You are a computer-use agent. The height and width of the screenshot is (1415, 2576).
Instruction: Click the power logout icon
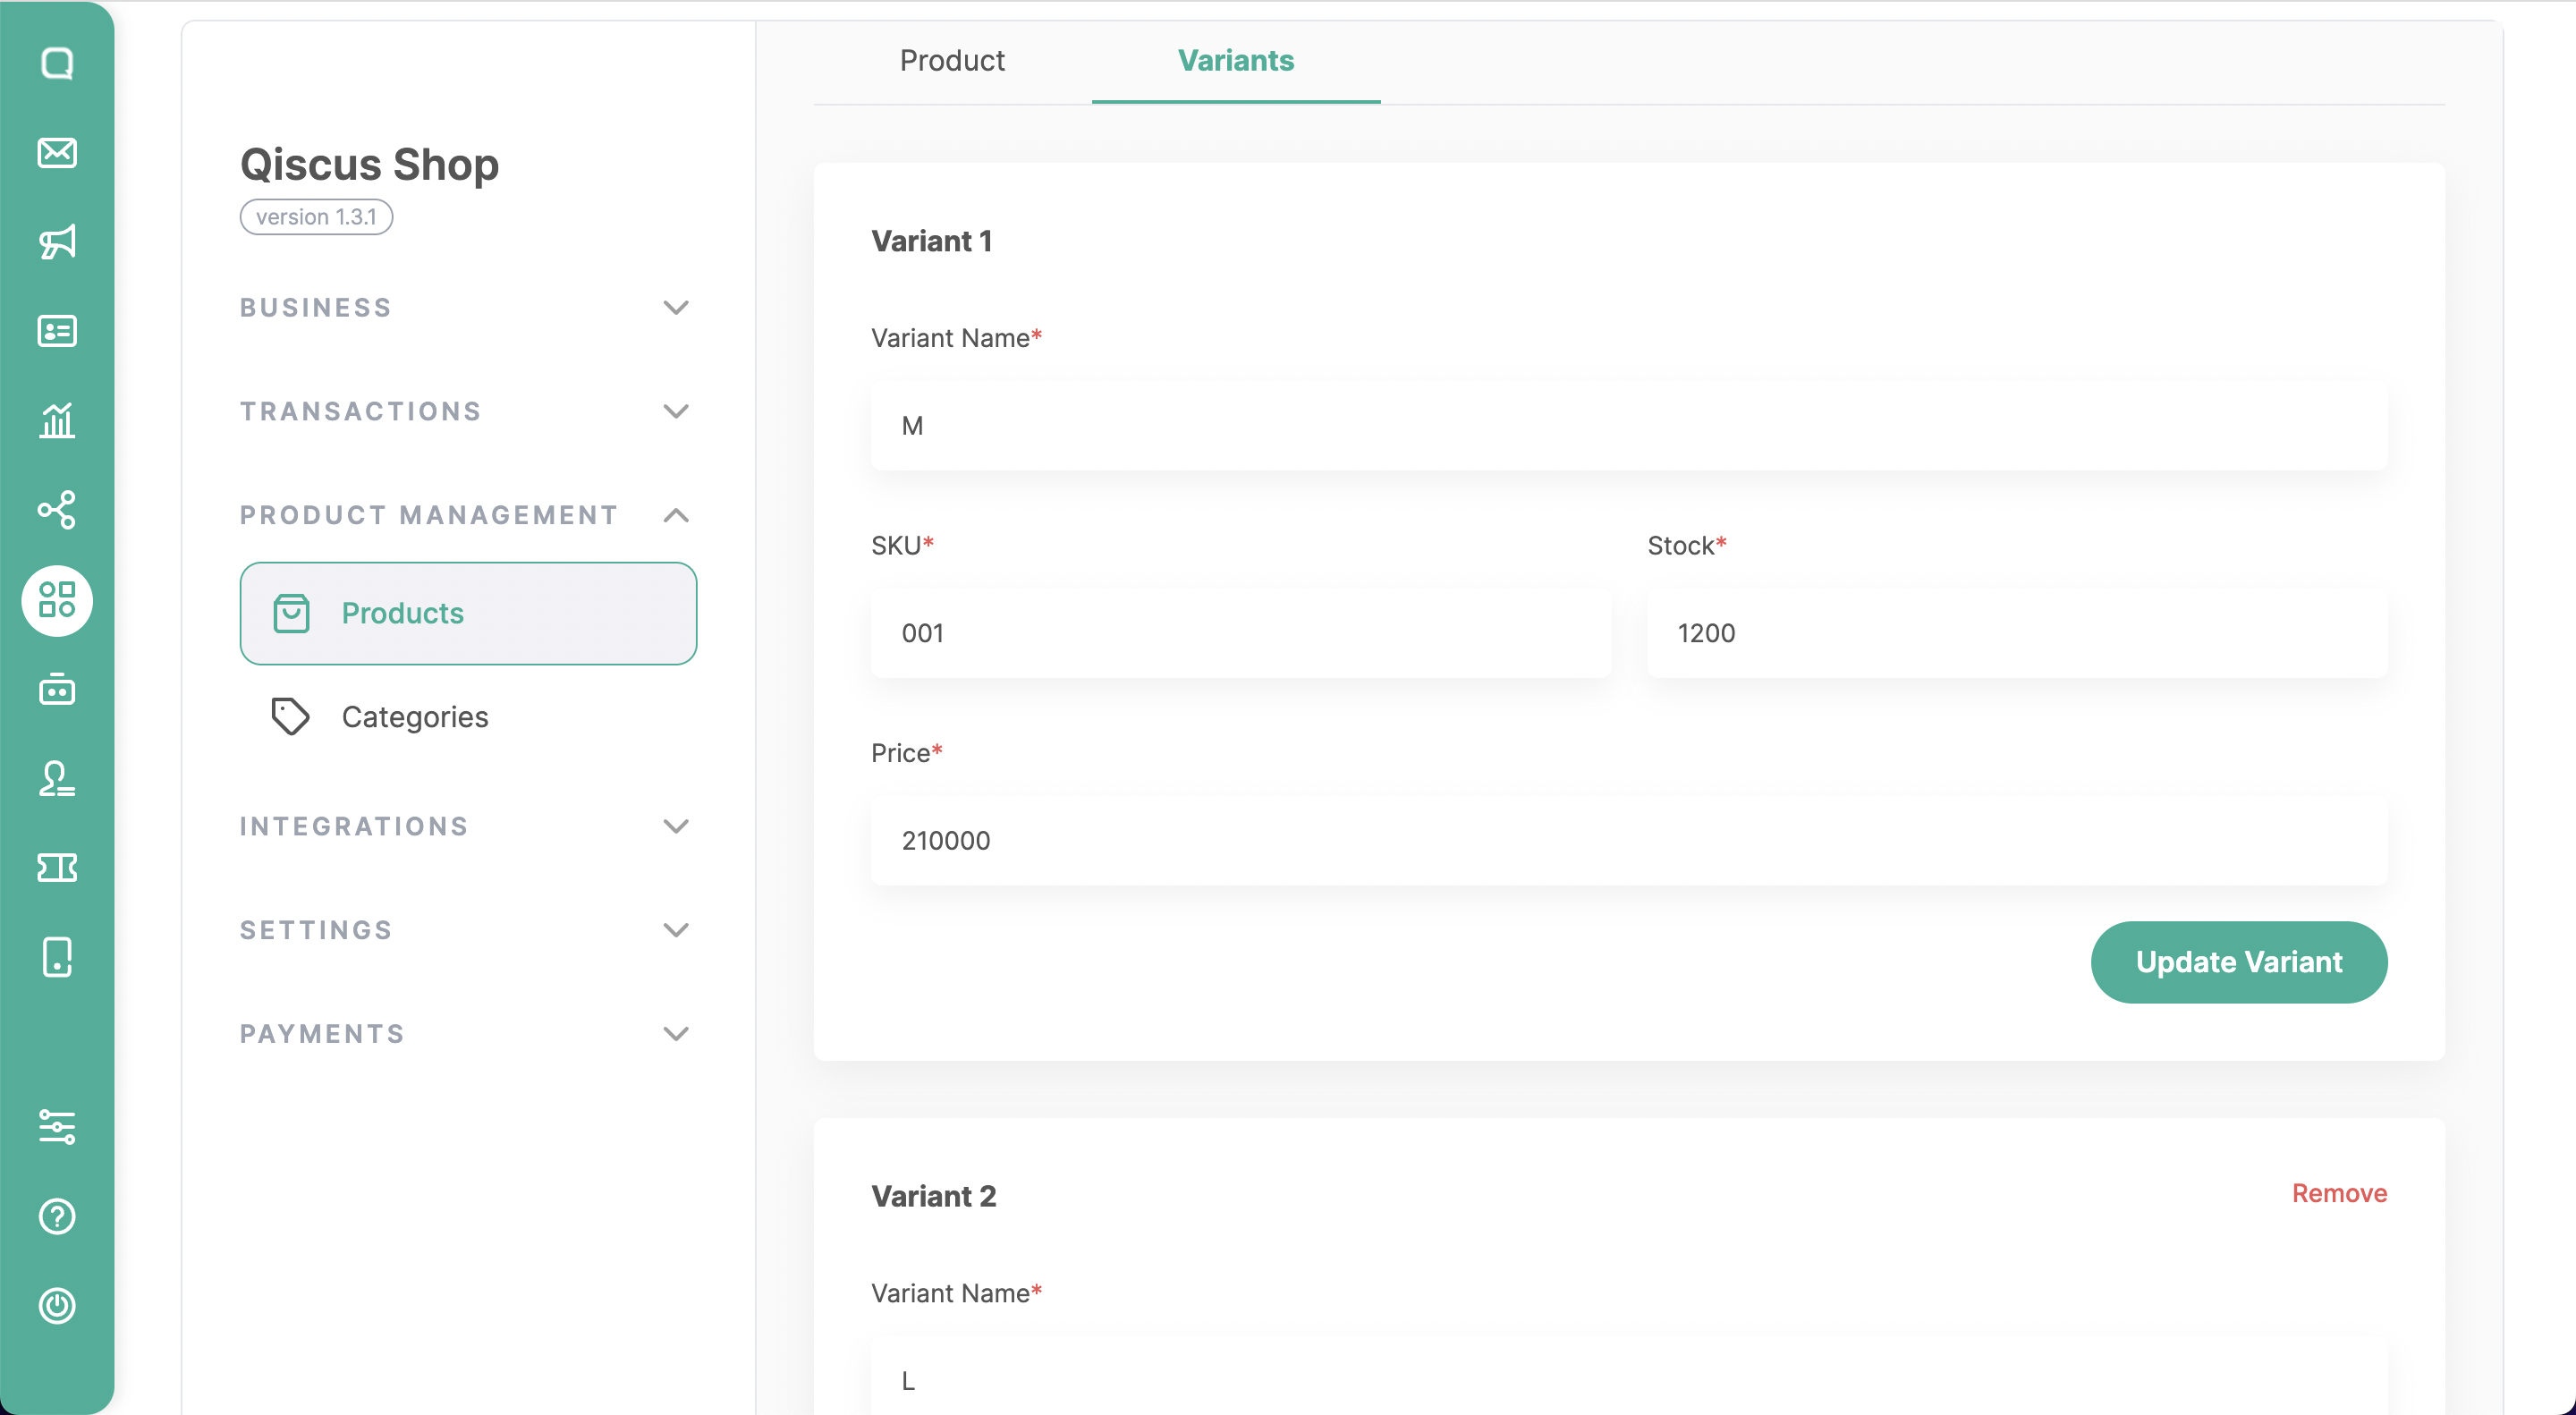[x=57, y=1305]
